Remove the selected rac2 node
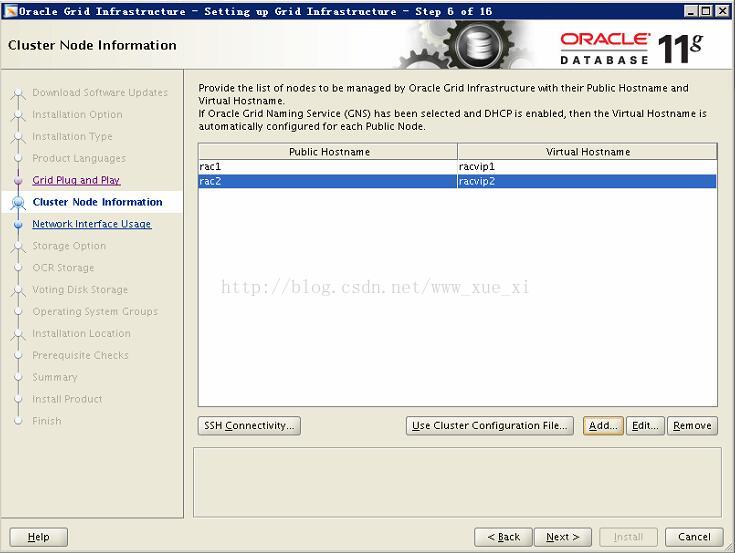This screenshot has width=735, height=553. pyautogui.click(x=692, y=426)
